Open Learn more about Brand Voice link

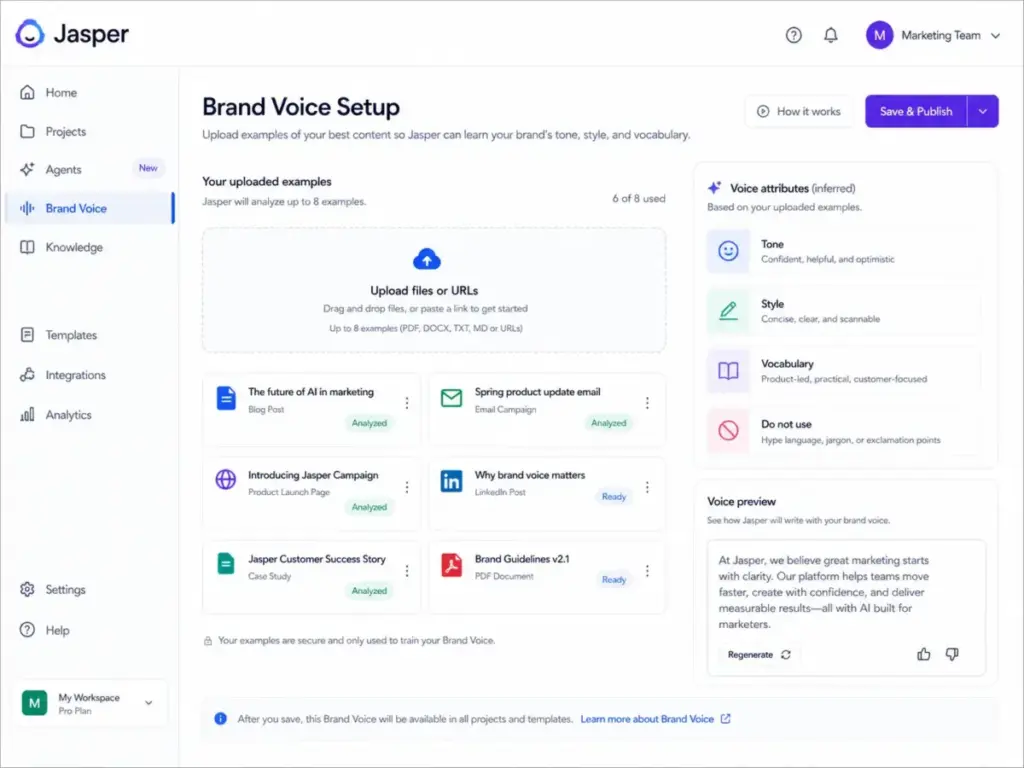pyautogui.click(x=655, y=719)
